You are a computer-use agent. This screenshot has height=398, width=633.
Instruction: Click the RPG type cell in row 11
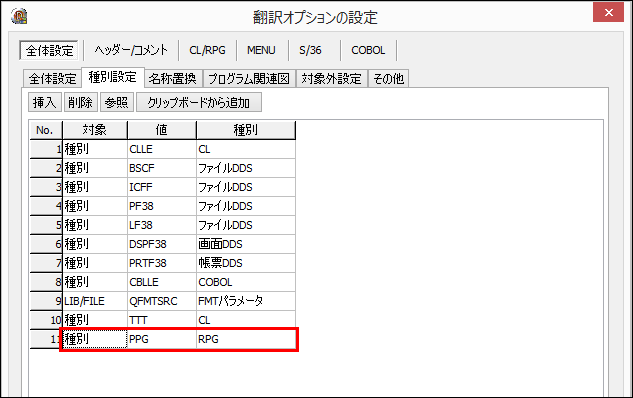click(246, 339)
